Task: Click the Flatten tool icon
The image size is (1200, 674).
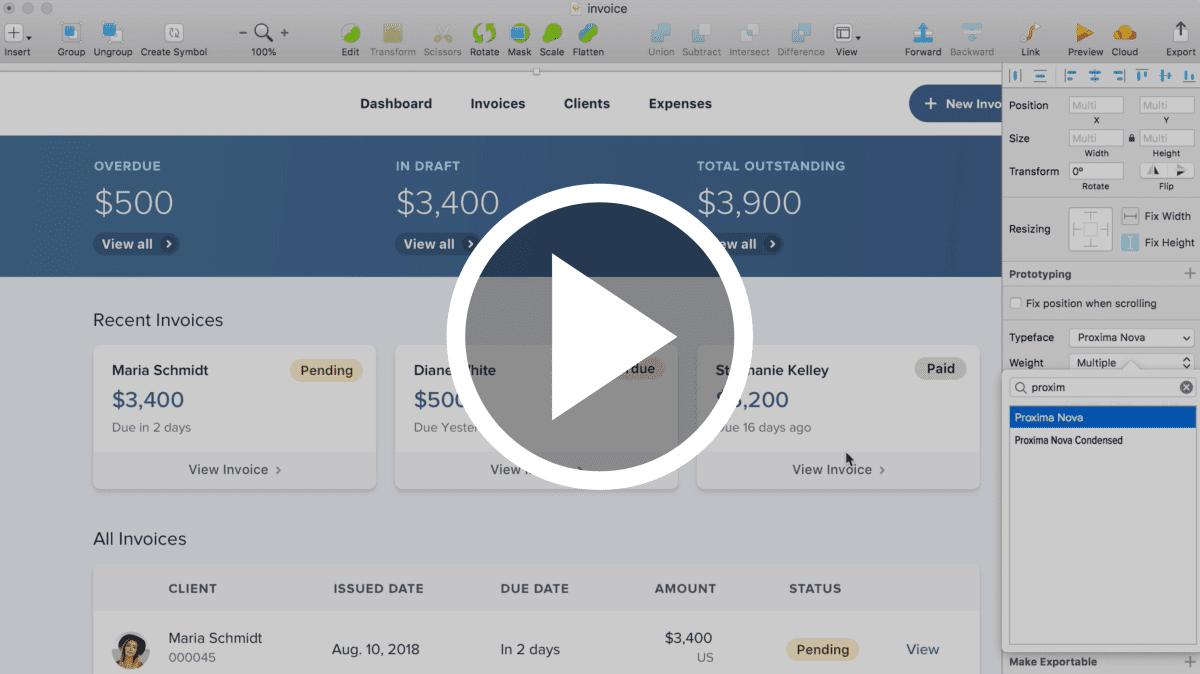Action: tap(587, 33)
